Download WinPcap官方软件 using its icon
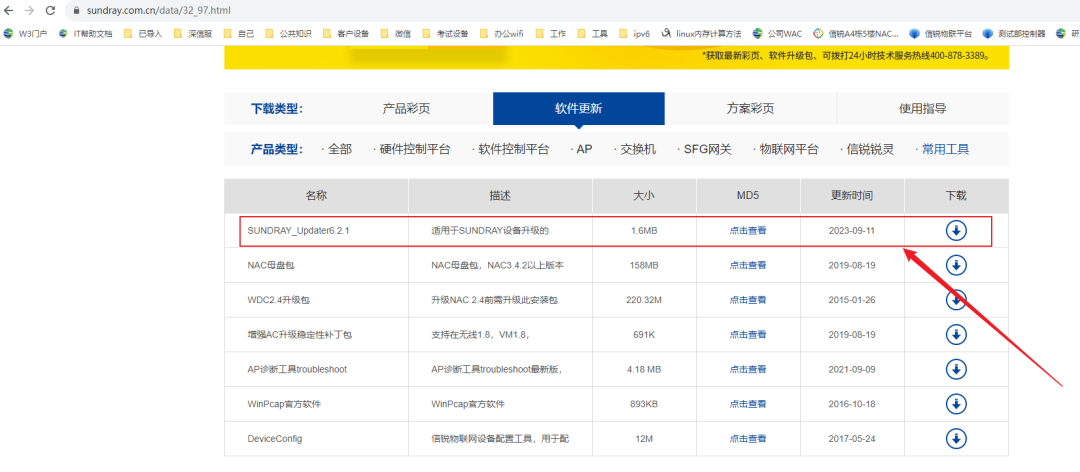The width and height of the screenshot is (1080, 472). [x=956, y=404]
